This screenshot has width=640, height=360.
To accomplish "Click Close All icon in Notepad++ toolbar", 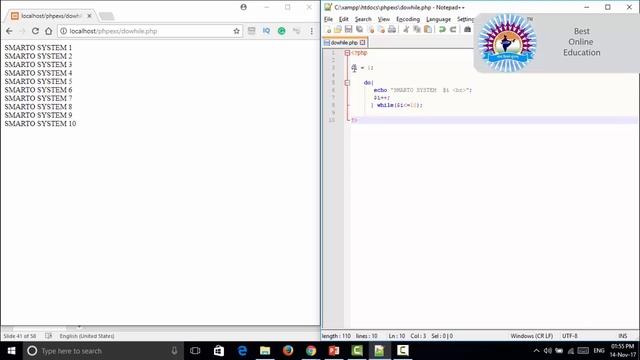I will pyautogui.click(x=381, y=29).
